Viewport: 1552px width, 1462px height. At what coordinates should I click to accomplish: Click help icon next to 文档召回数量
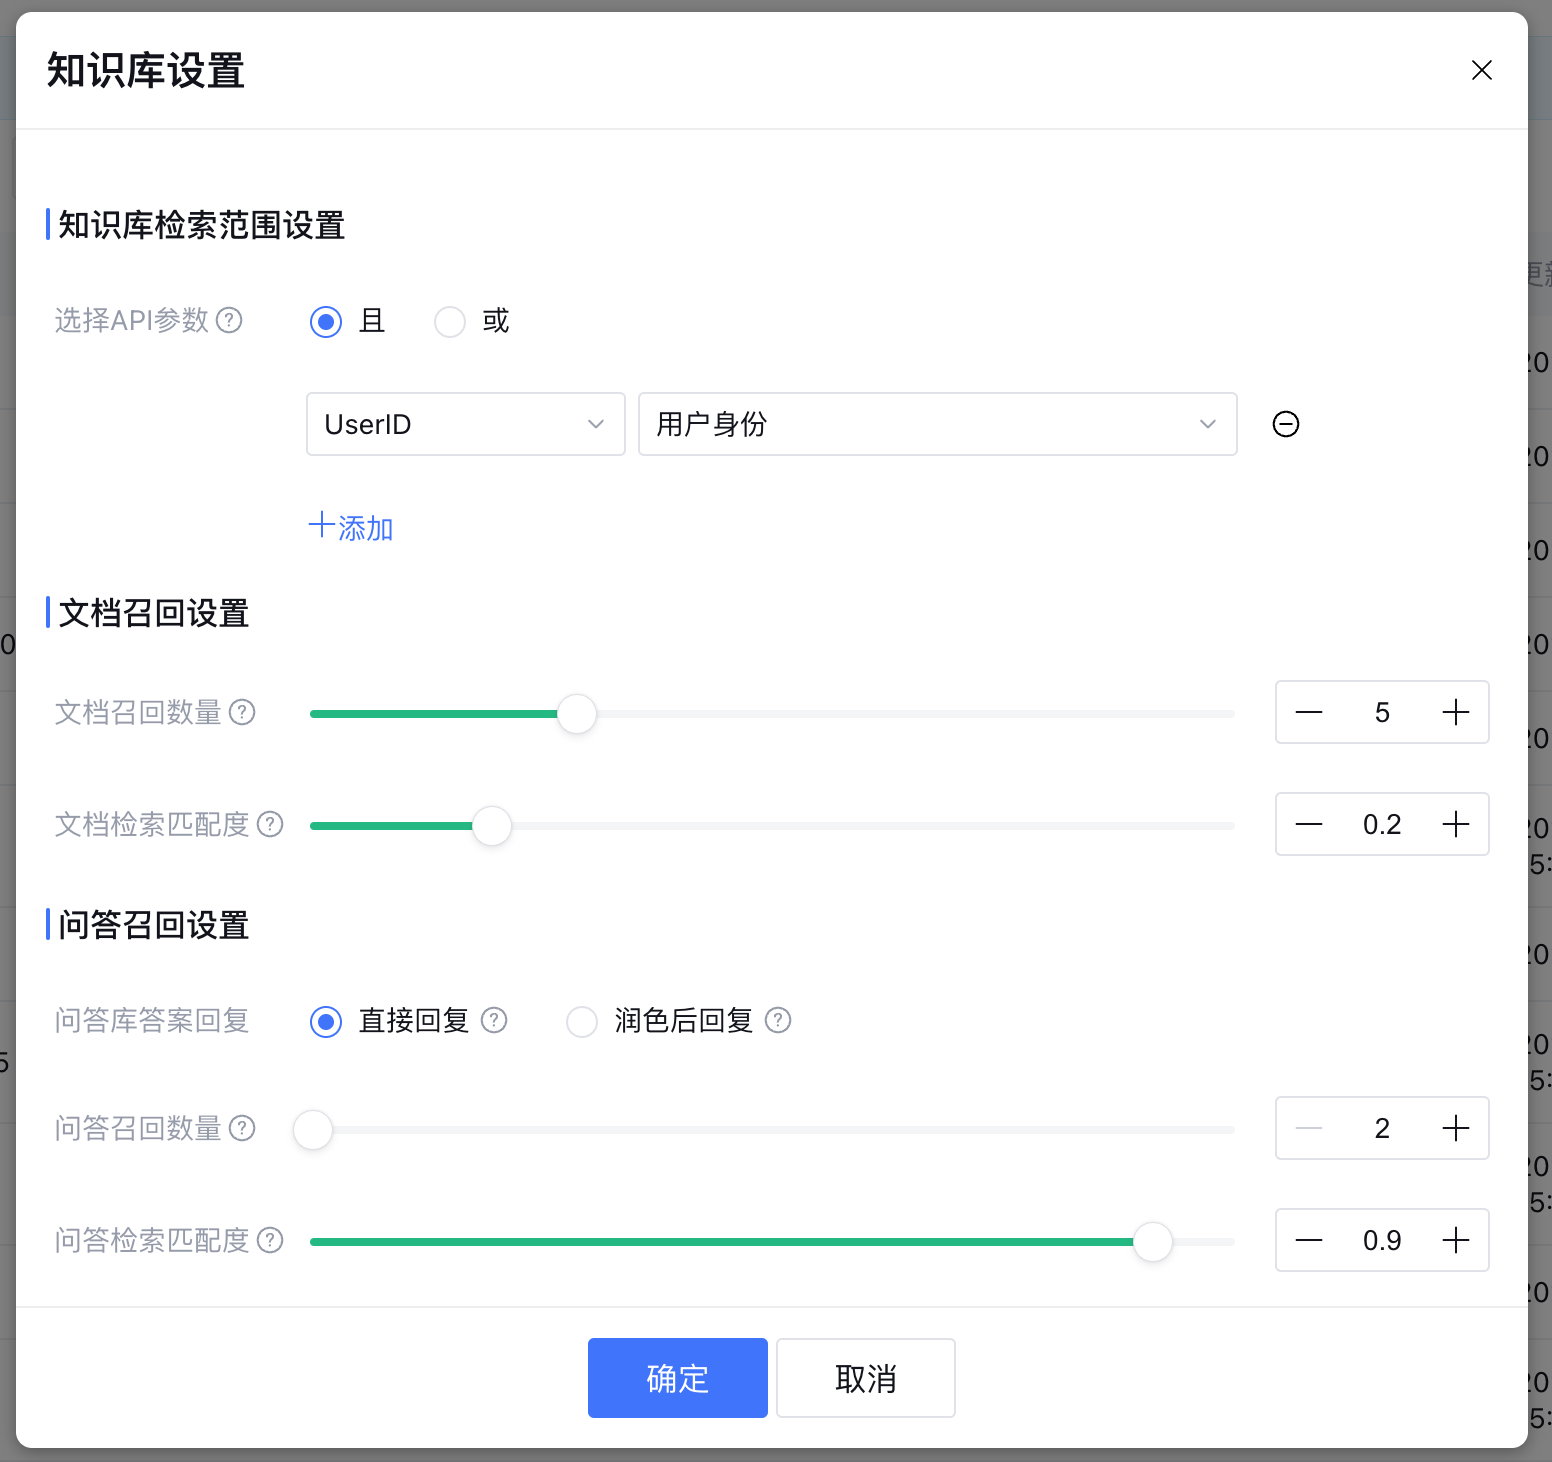pos(242,712)
